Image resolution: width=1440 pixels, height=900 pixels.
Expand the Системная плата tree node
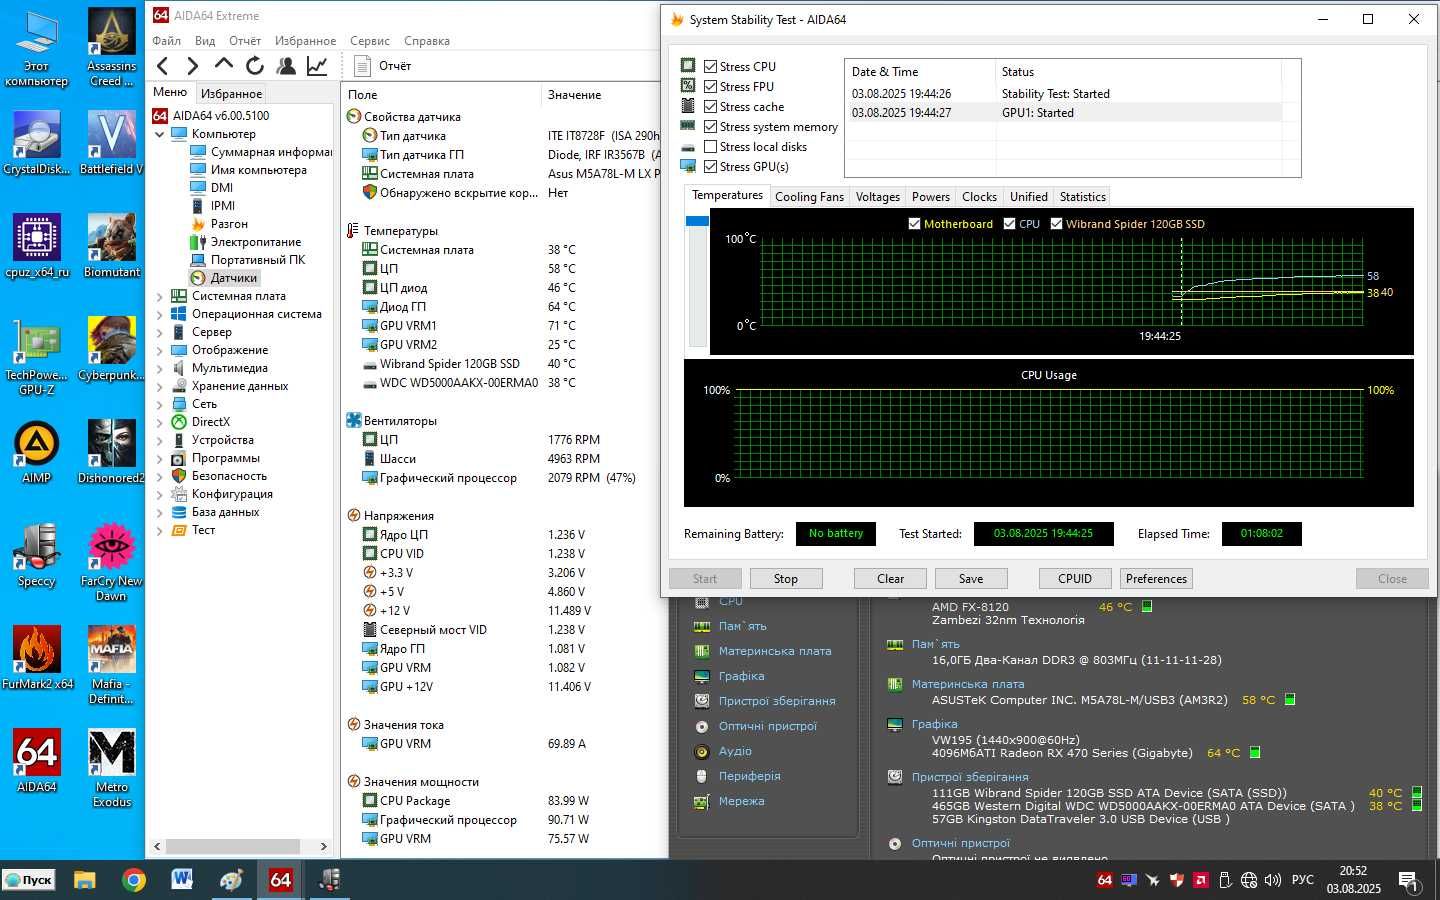coord(160,296)
